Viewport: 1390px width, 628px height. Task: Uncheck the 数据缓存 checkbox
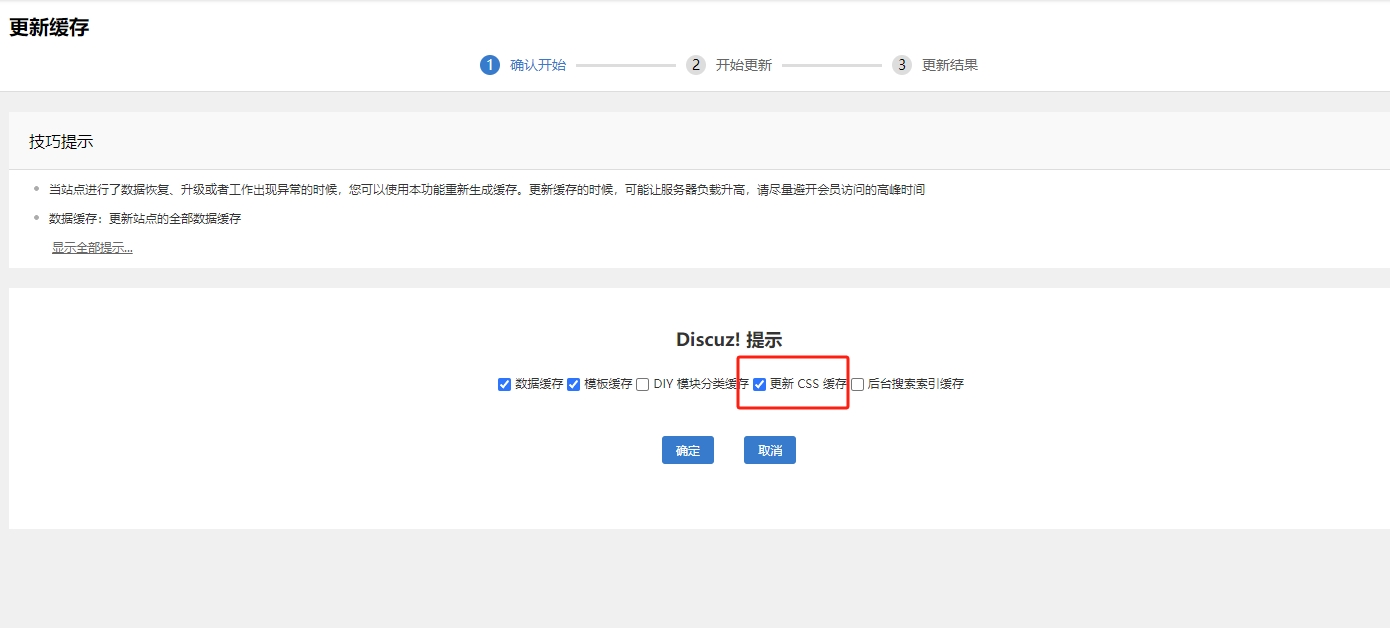504,384
